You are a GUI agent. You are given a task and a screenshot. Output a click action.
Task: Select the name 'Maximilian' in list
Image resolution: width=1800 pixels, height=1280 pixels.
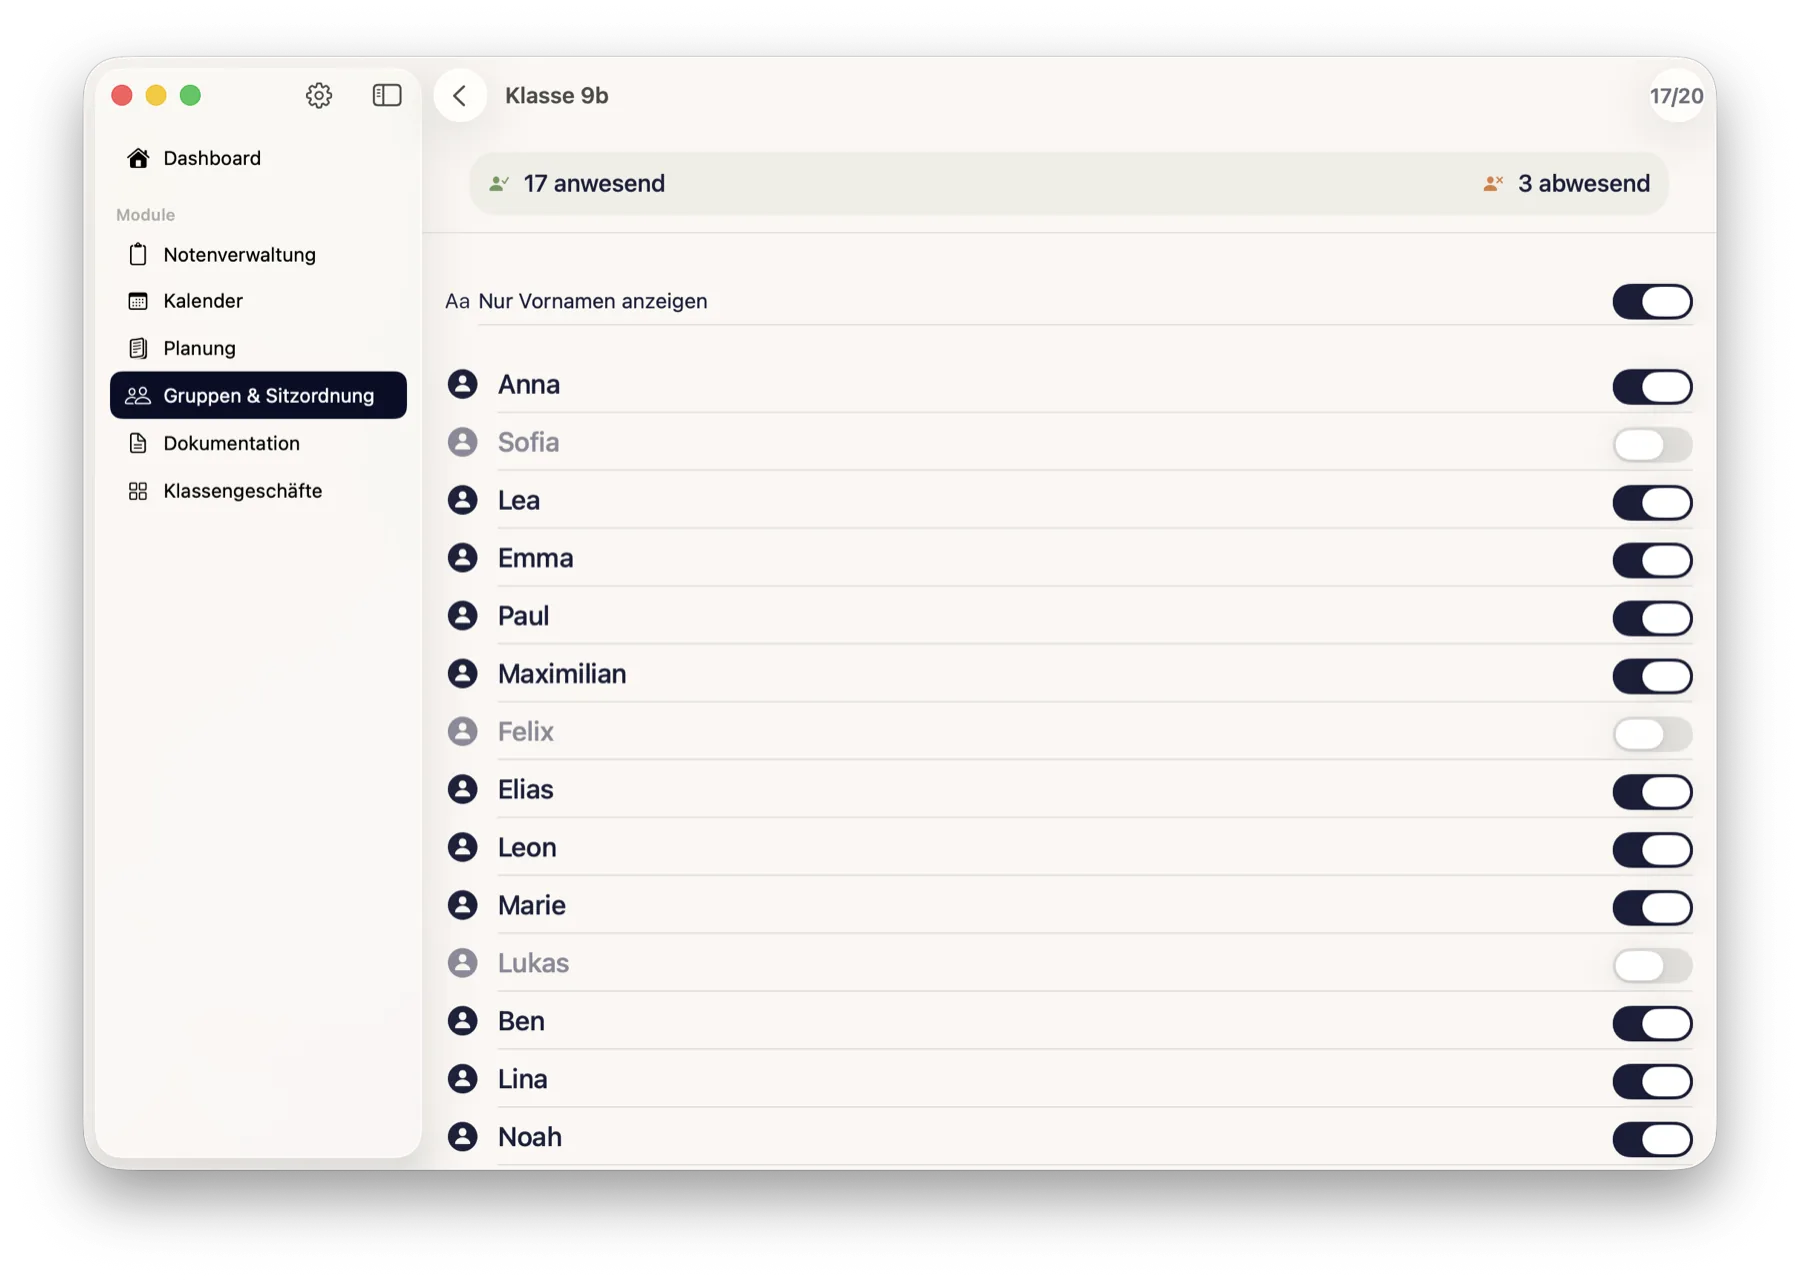point(562,674)
